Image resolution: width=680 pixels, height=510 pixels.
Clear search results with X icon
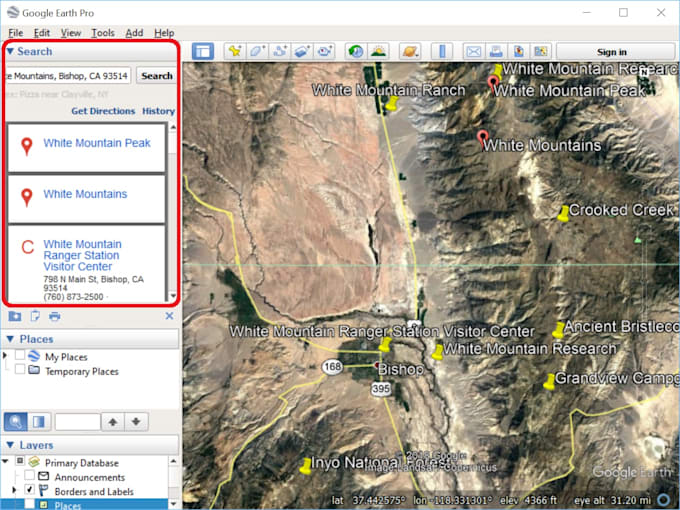(170, 316)
